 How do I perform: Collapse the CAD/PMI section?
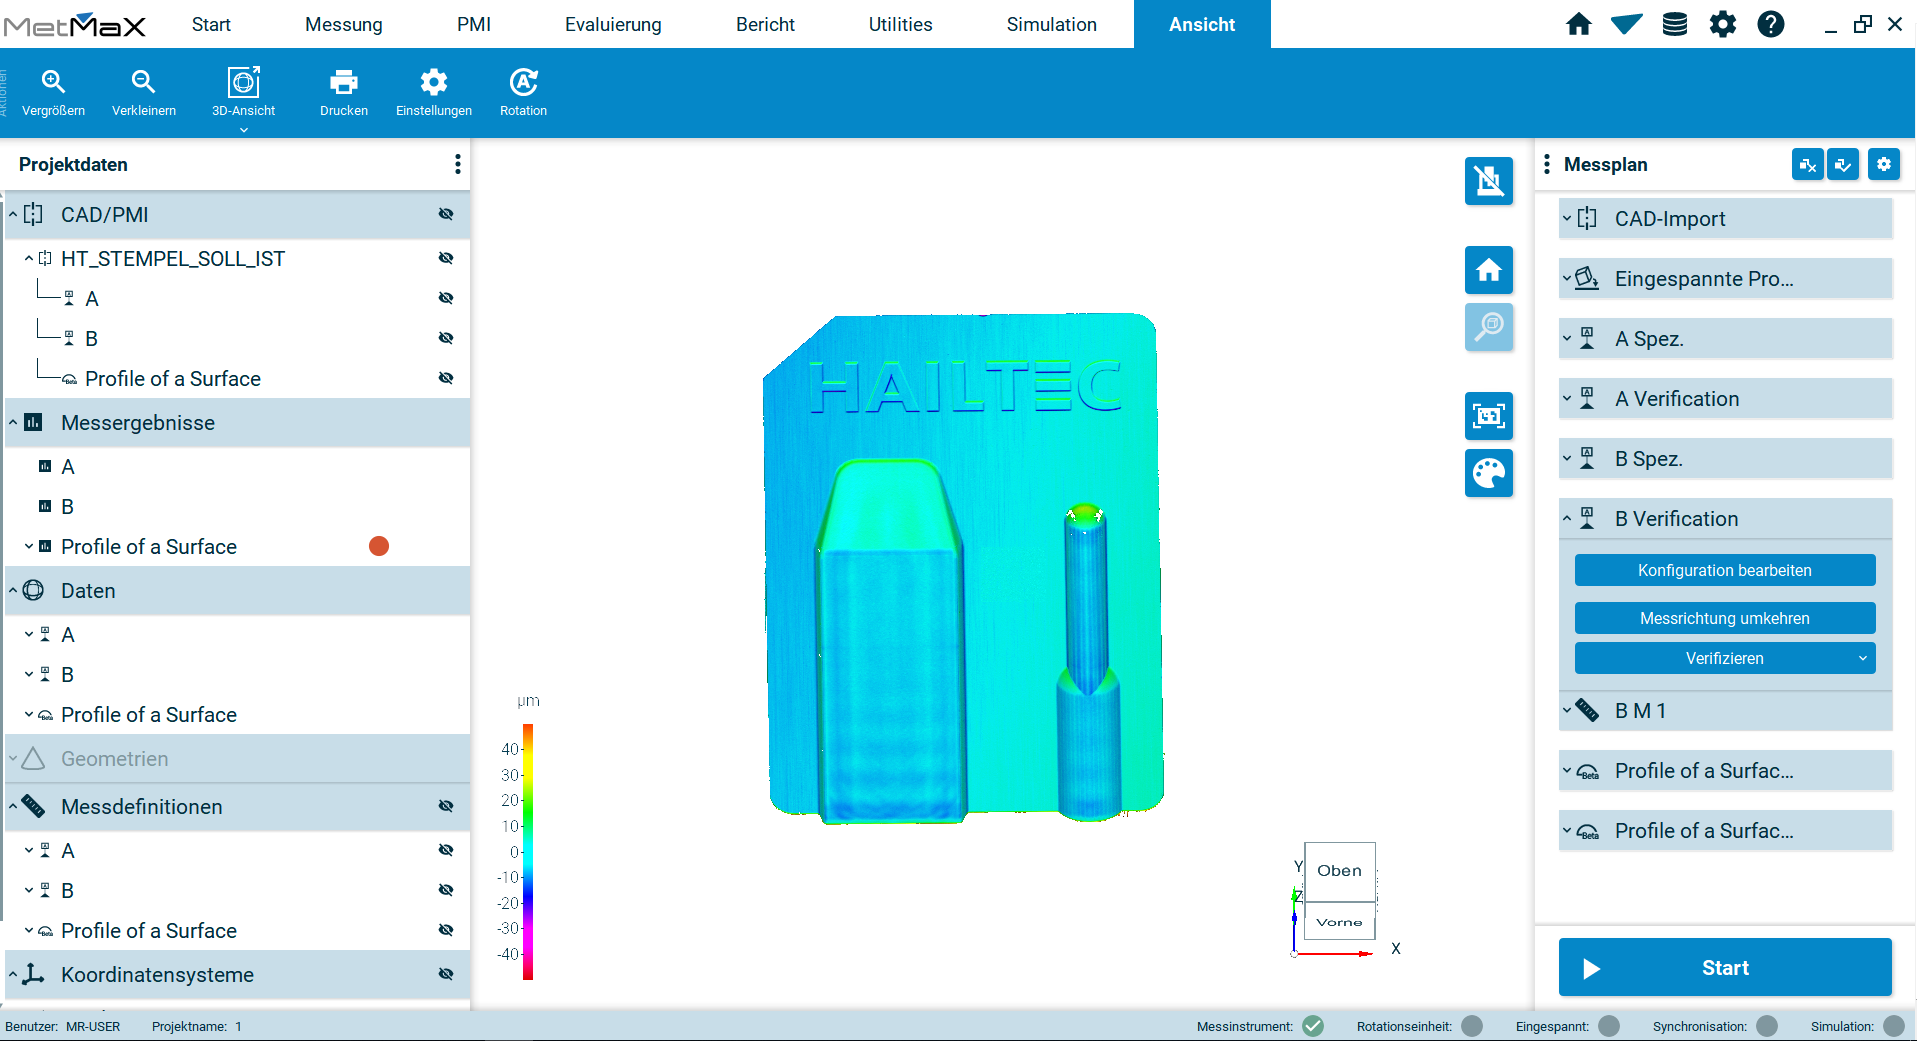13,214
